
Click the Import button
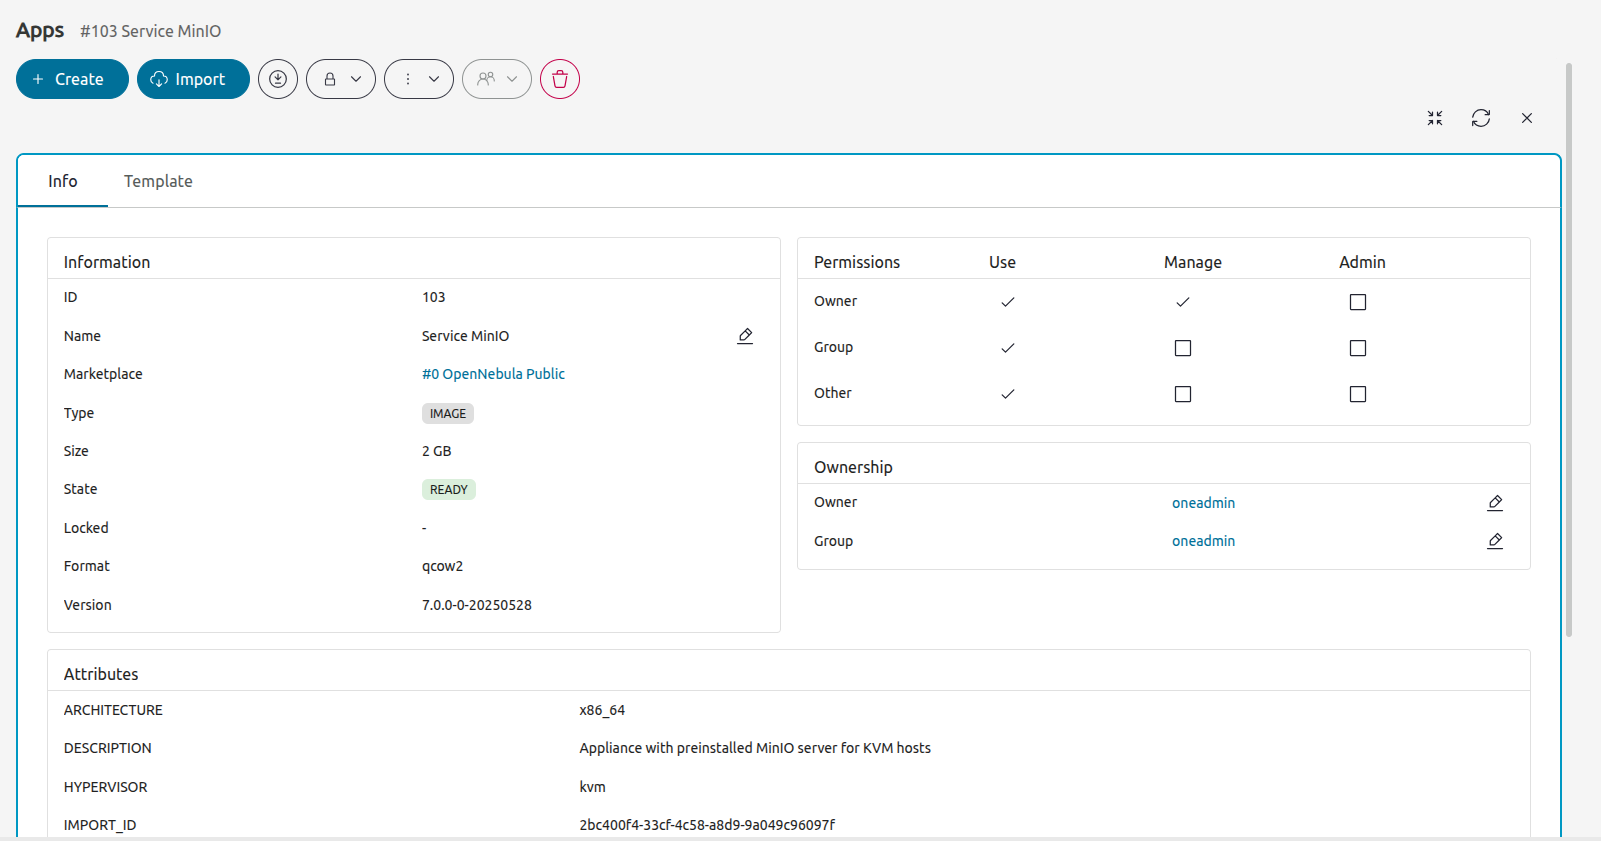193,79
